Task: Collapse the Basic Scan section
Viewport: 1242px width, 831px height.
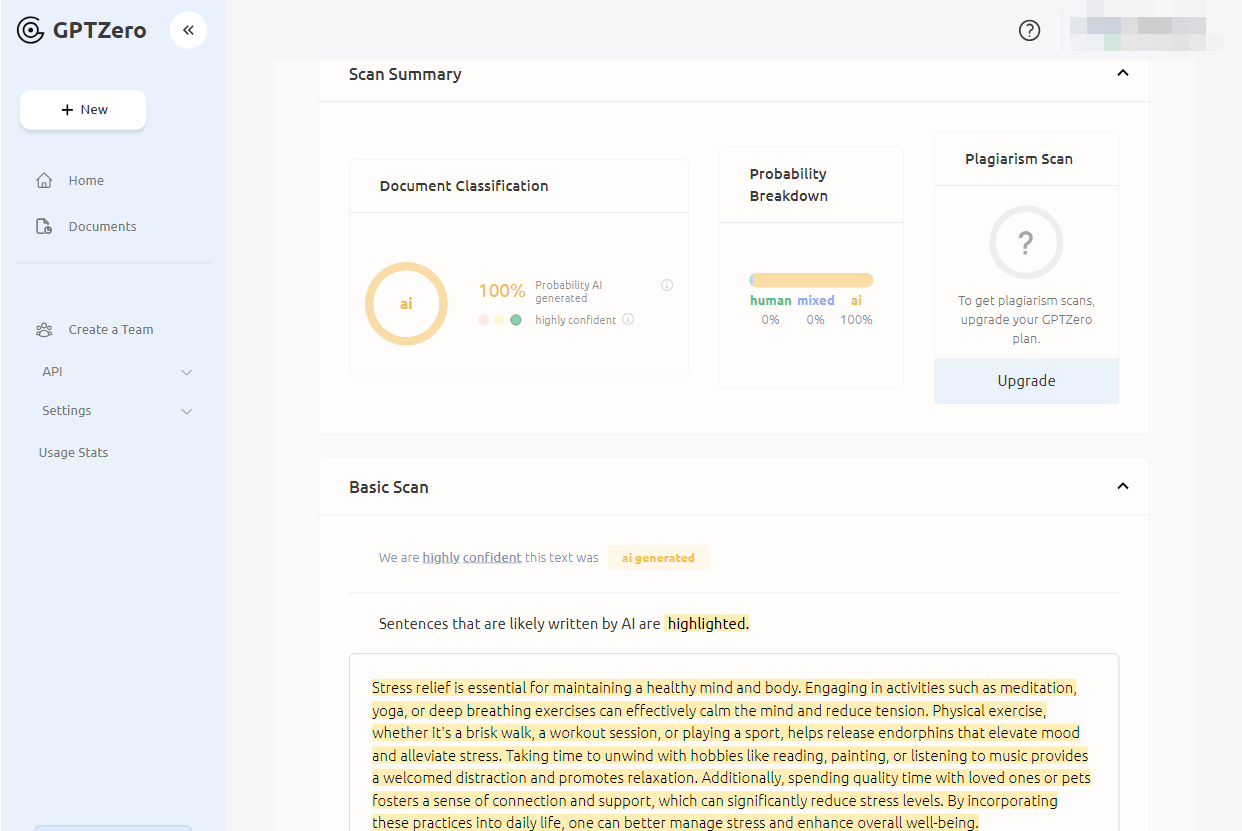Action: pyautogui.click(x=1122, y=486)
